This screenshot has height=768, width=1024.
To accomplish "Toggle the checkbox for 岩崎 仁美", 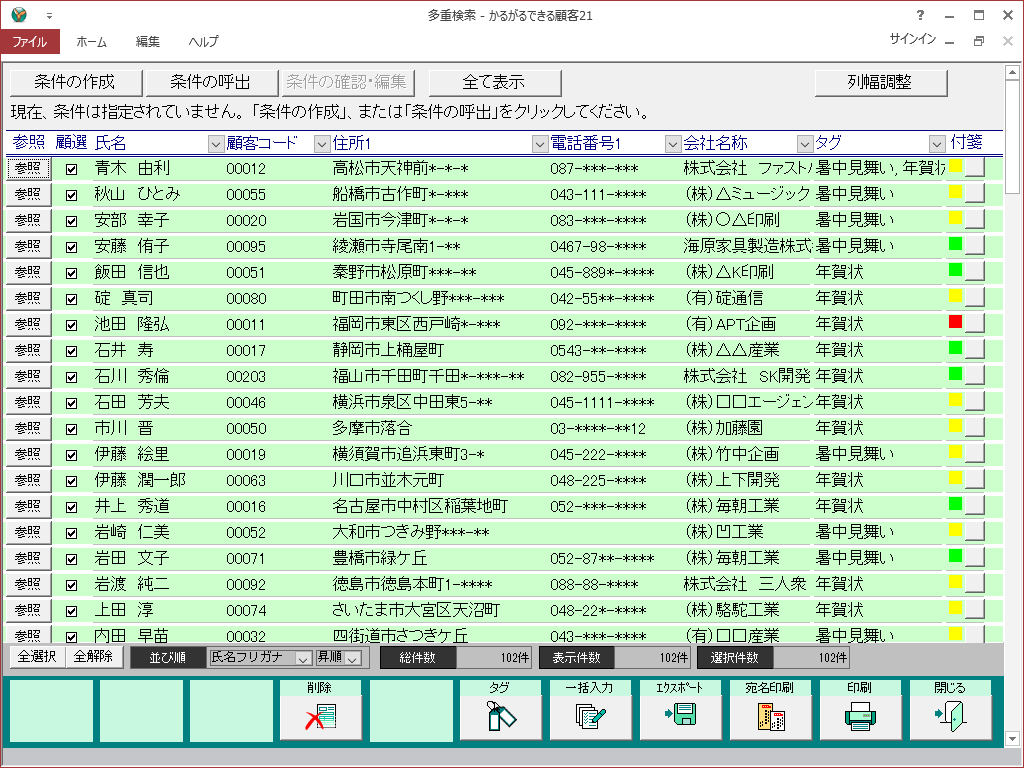I will (x=71, y=532).
